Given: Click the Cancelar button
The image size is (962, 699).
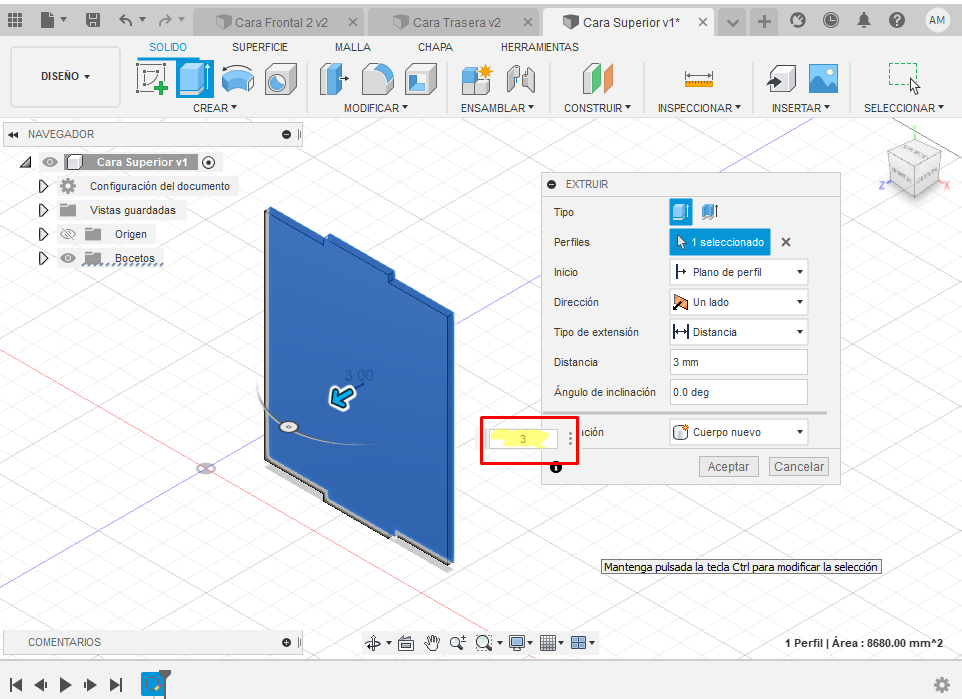Looking at the screenshot, I should click(799, 466).
